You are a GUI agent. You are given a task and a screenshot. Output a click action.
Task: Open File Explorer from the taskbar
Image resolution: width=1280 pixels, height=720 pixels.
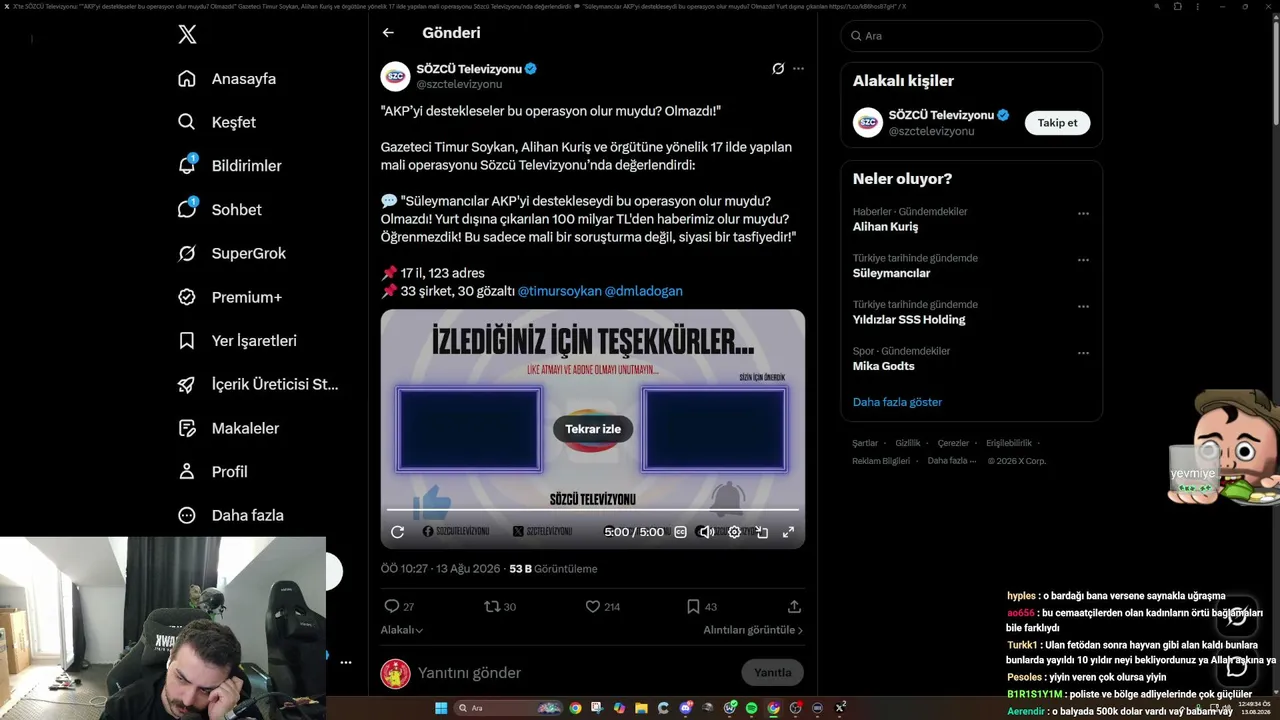coord(641,708)
